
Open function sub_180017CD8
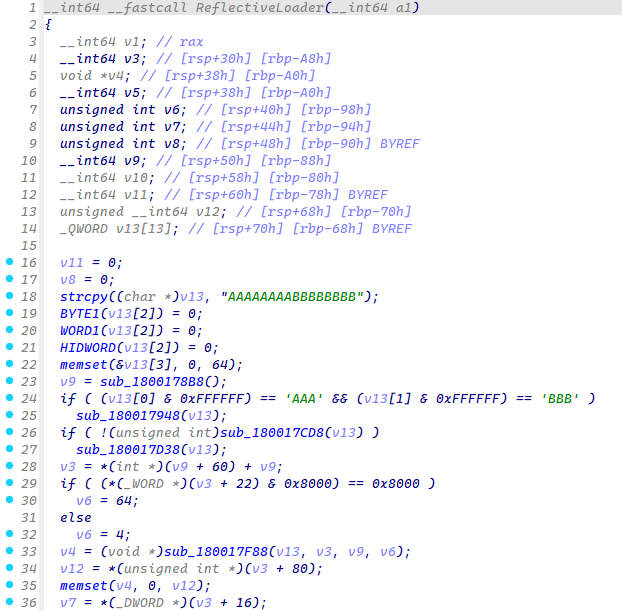(272, 432)
